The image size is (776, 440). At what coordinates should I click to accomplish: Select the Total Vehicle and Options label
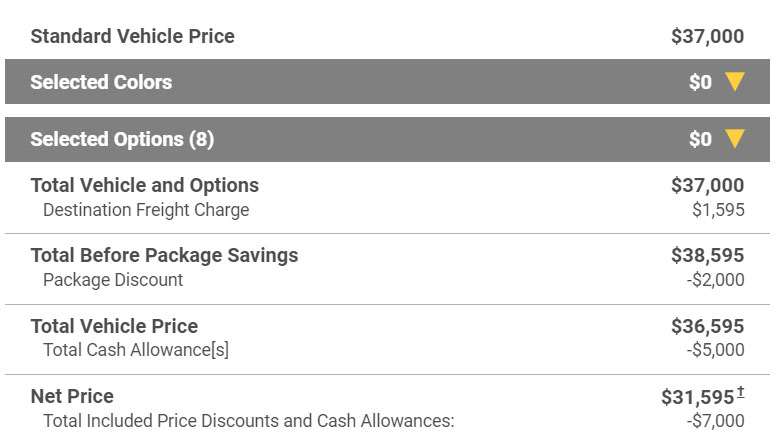click(145, 185)
